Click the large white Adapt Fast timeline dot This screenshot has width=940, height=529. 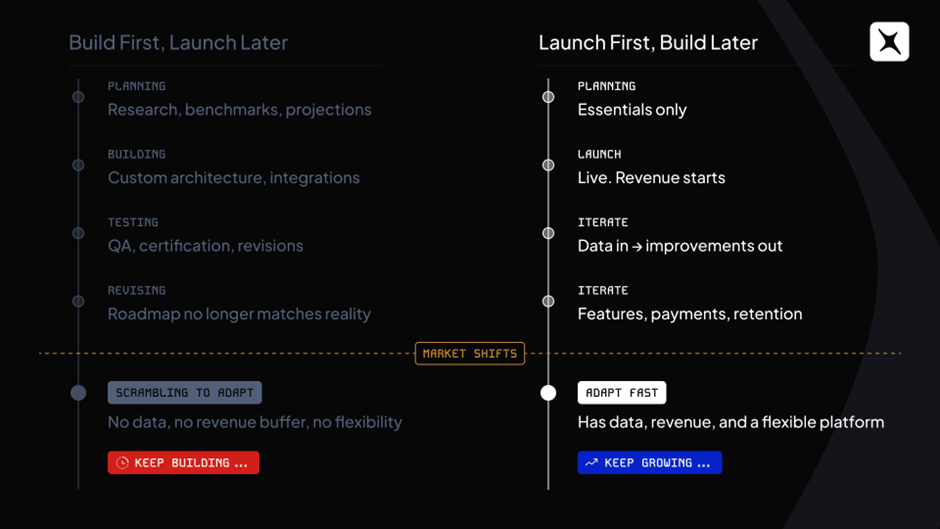548,393
